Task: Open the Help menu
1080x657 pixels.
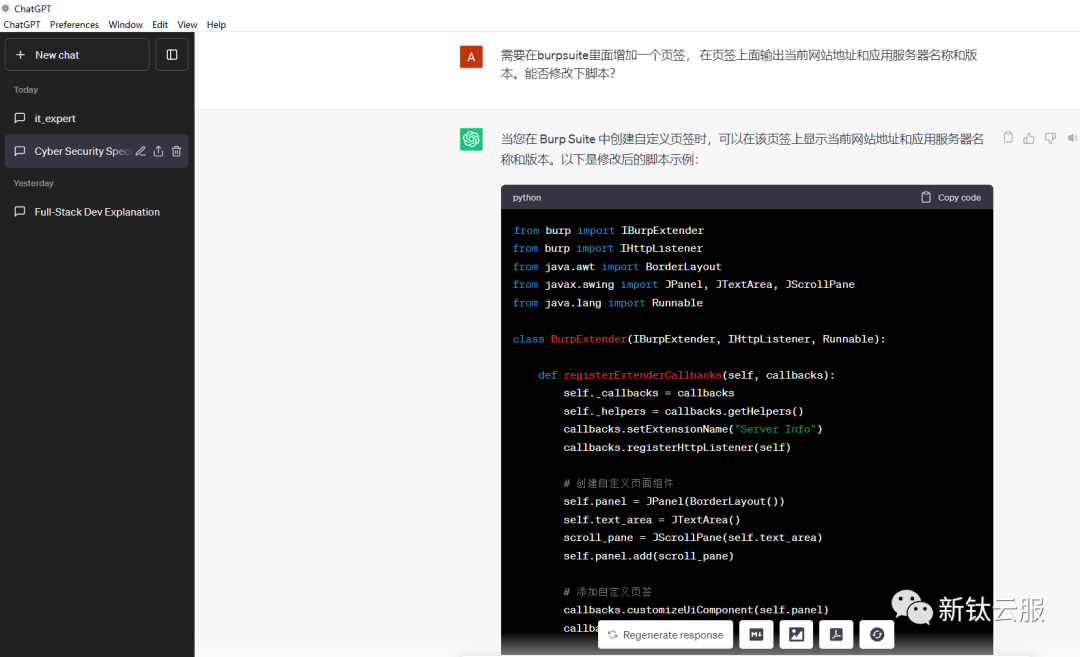Action: point(216,25)
